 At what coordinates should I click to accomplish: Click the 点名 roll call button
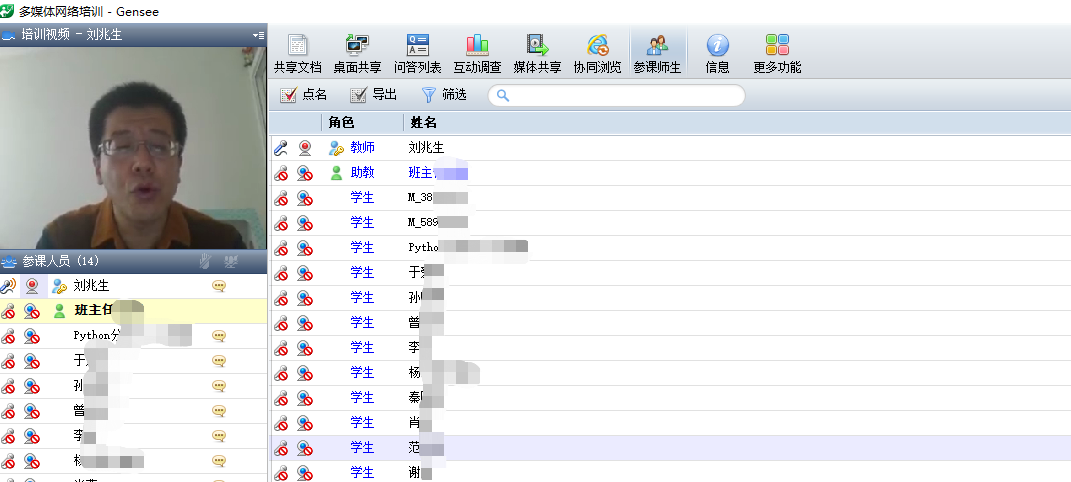[x=304, y=95]
